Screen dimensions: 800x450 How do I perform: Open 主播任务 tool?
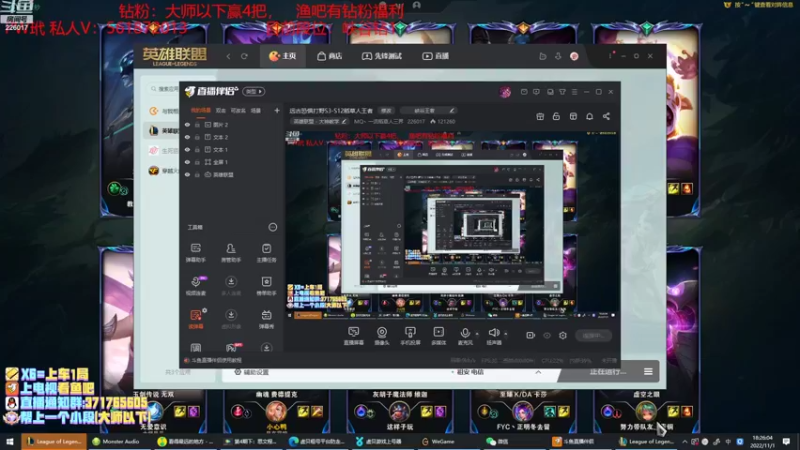(266, 253)
